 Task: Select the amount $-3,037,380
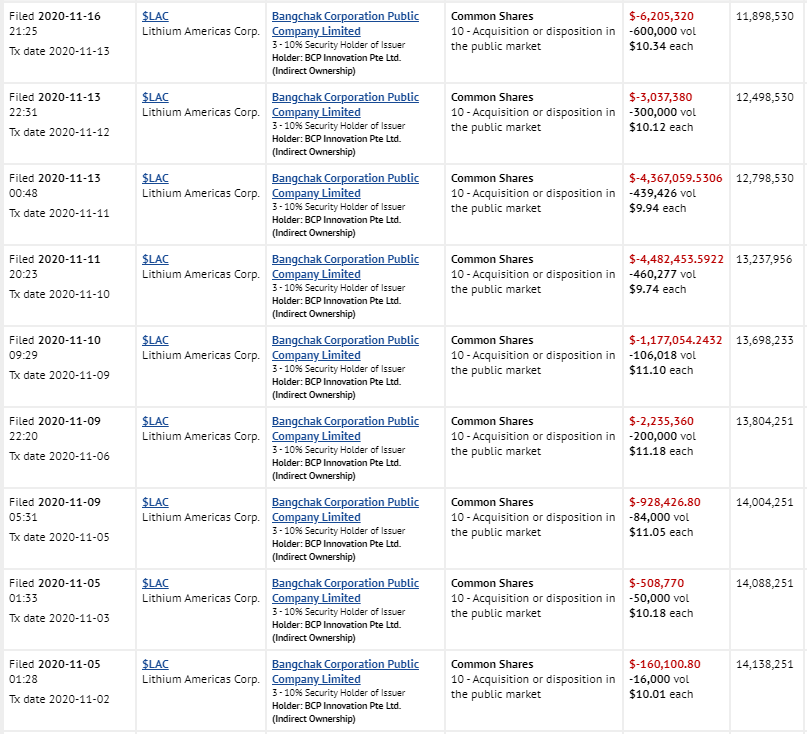click(x=661, y=97)
